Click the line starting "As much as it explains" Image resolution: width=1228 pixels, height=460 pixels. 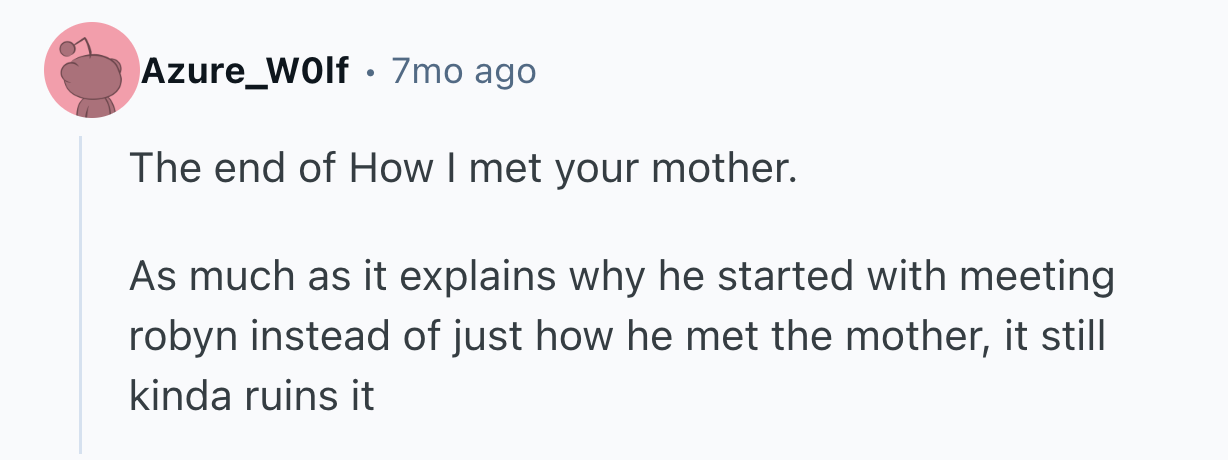point(620,276)
